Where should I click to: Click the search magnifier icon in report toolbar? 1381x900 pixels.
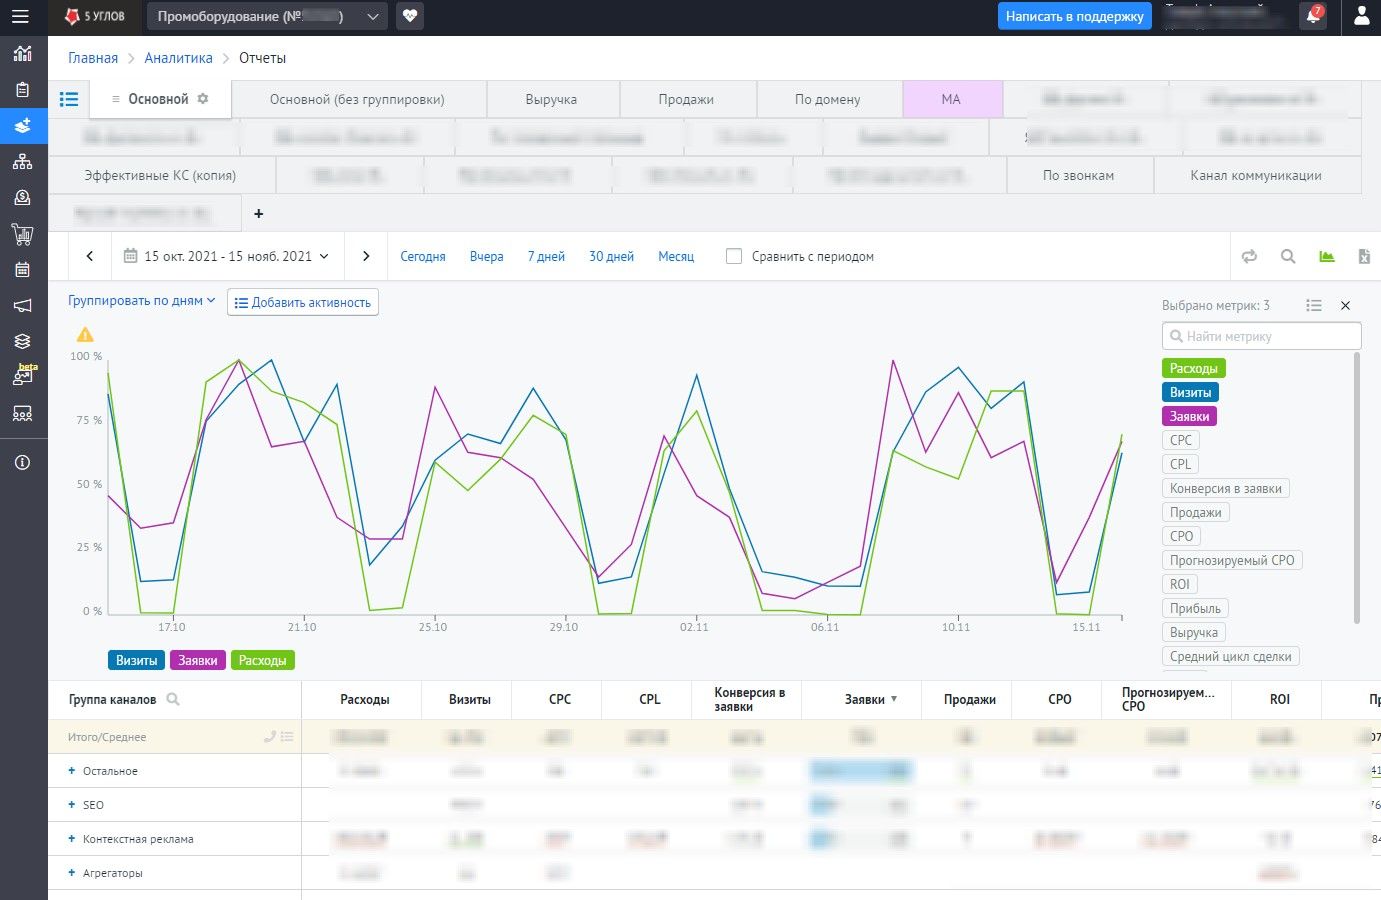1288,257
